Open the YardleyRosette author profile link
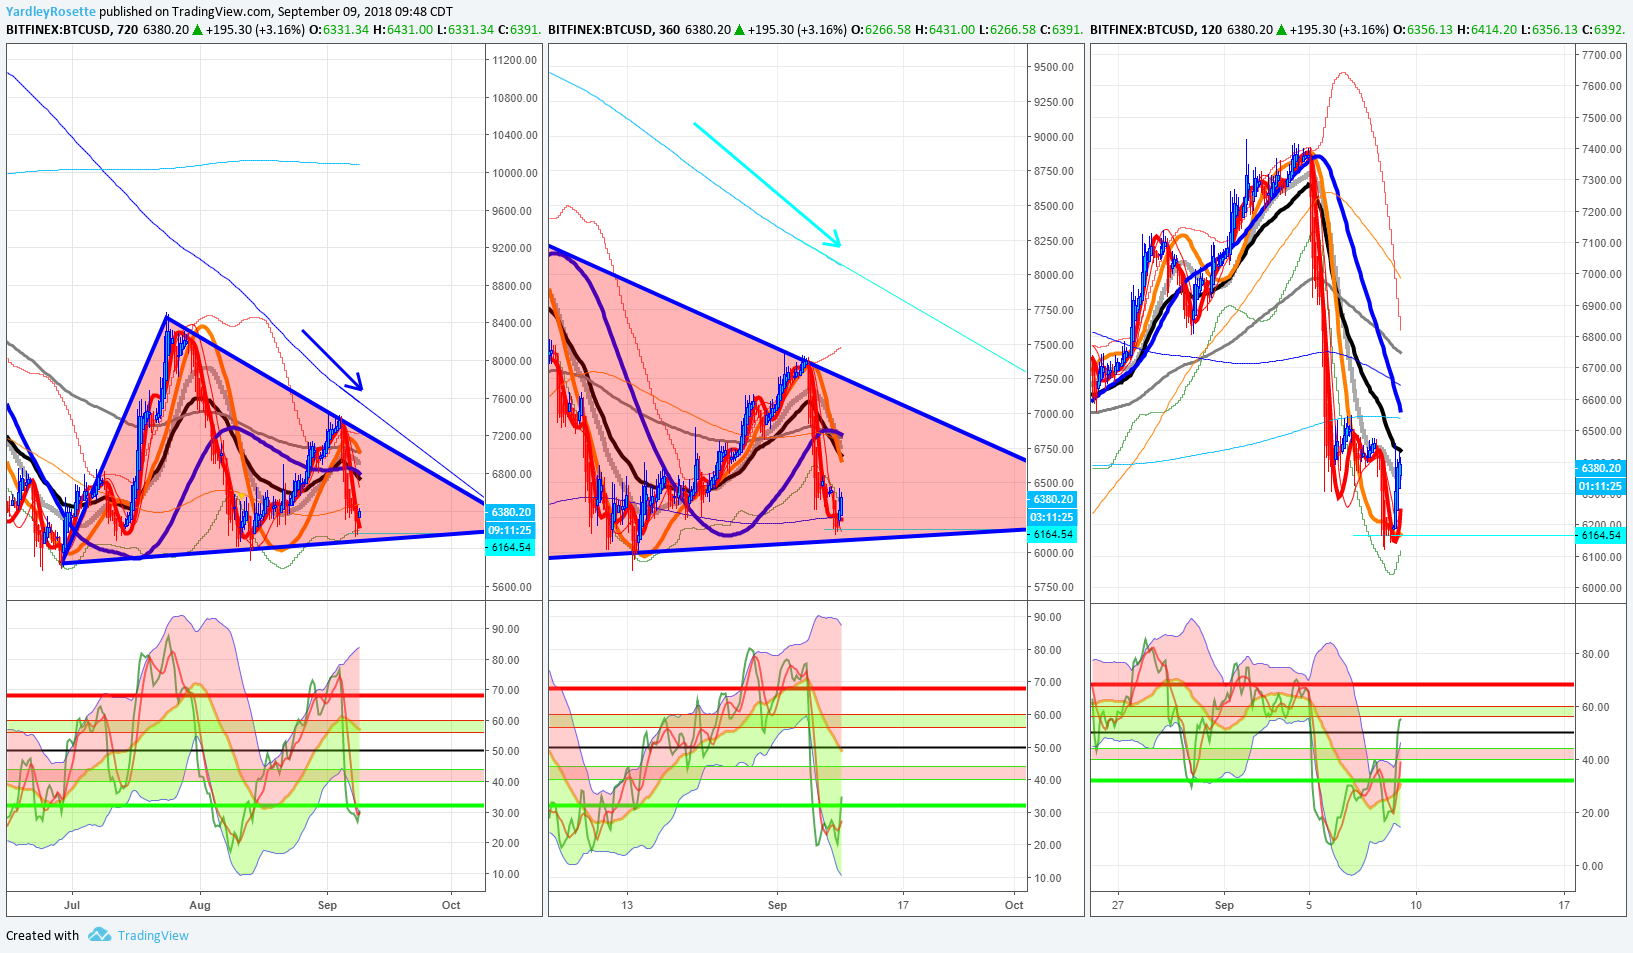The image size is (1633, 953). click(51, 12)
